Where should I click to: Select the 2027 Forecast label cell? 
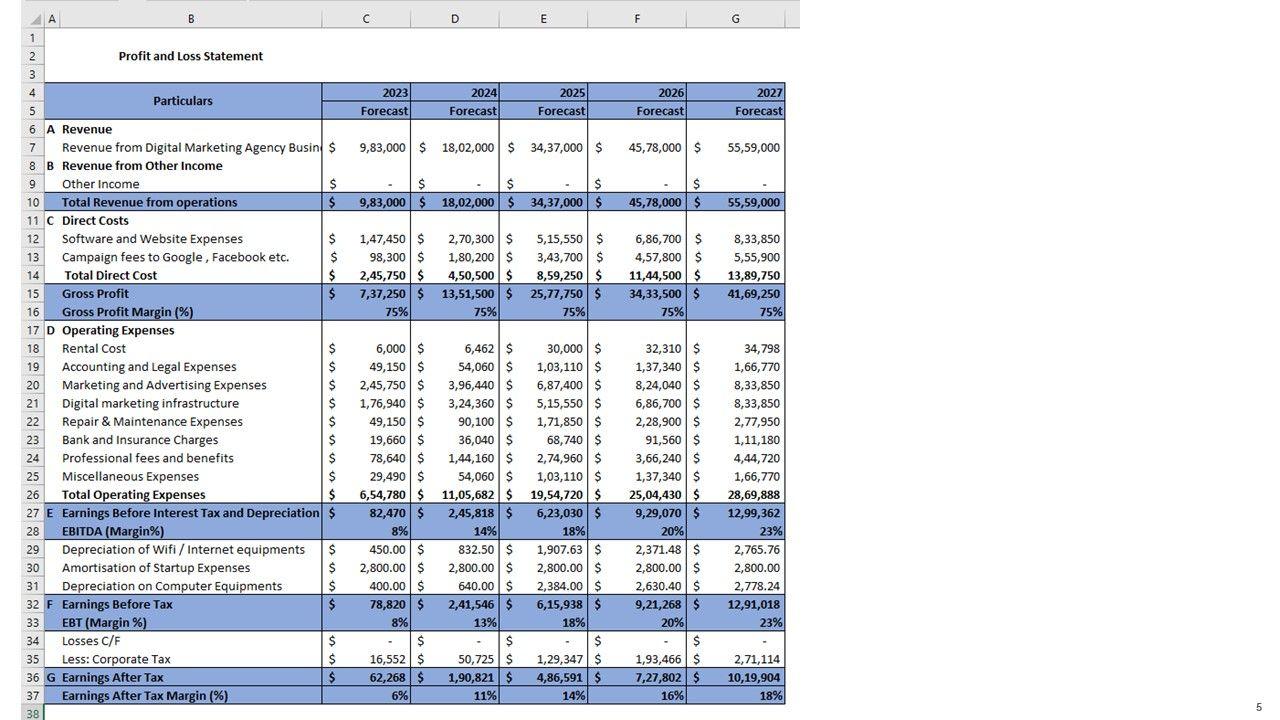[x=735, y=111]
